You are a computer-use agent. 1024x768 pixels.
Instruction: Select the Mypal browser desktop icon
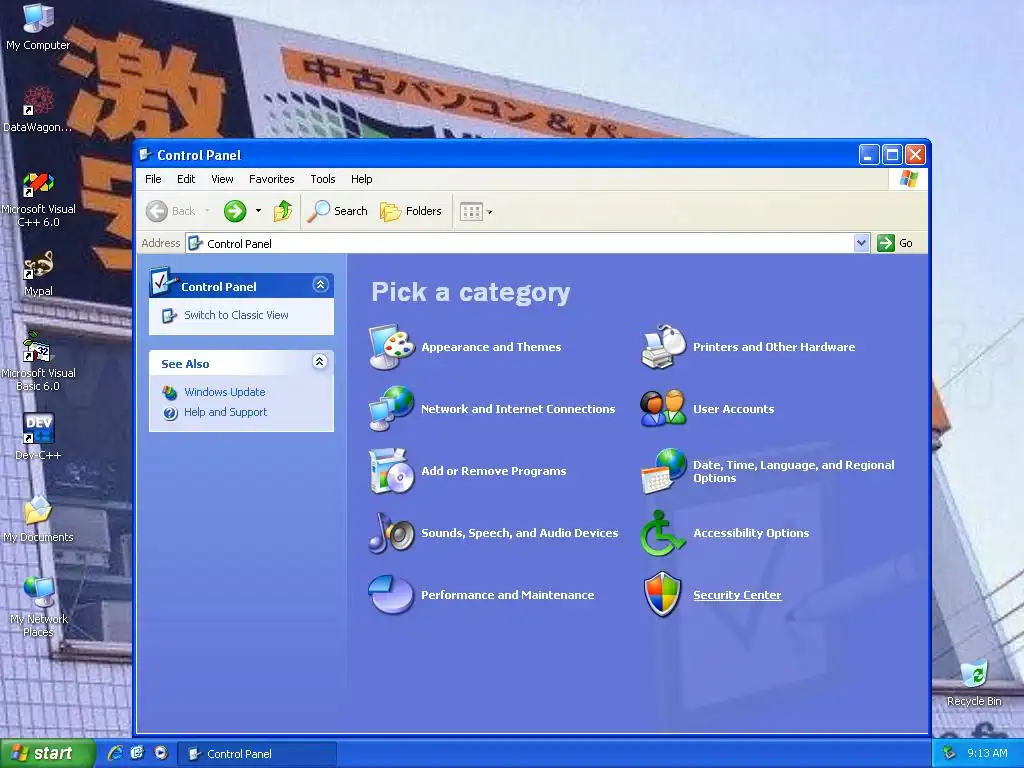click(38, 274)
